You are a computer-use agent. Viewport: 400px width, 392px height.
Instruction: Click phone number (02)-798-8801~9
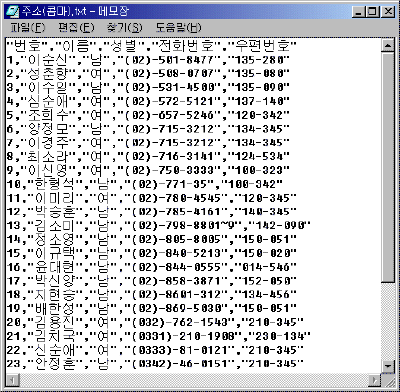click(184, 226)
